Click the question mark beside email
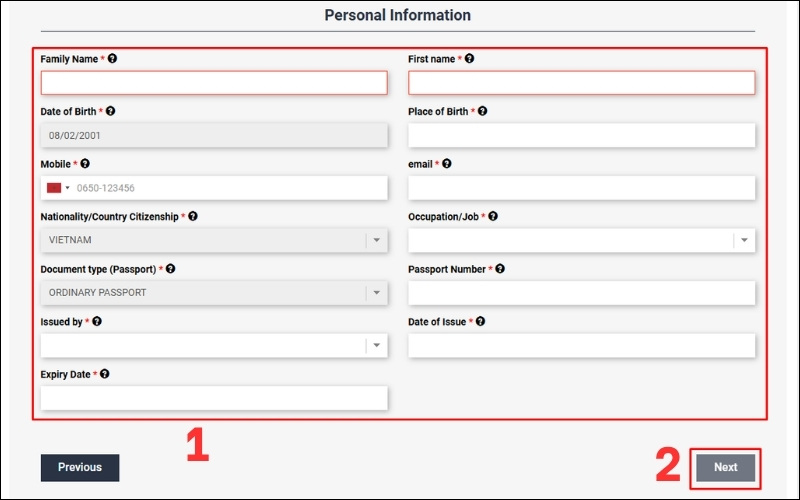The height and width of the screenshot is (500, 800). tap(447, 164)
